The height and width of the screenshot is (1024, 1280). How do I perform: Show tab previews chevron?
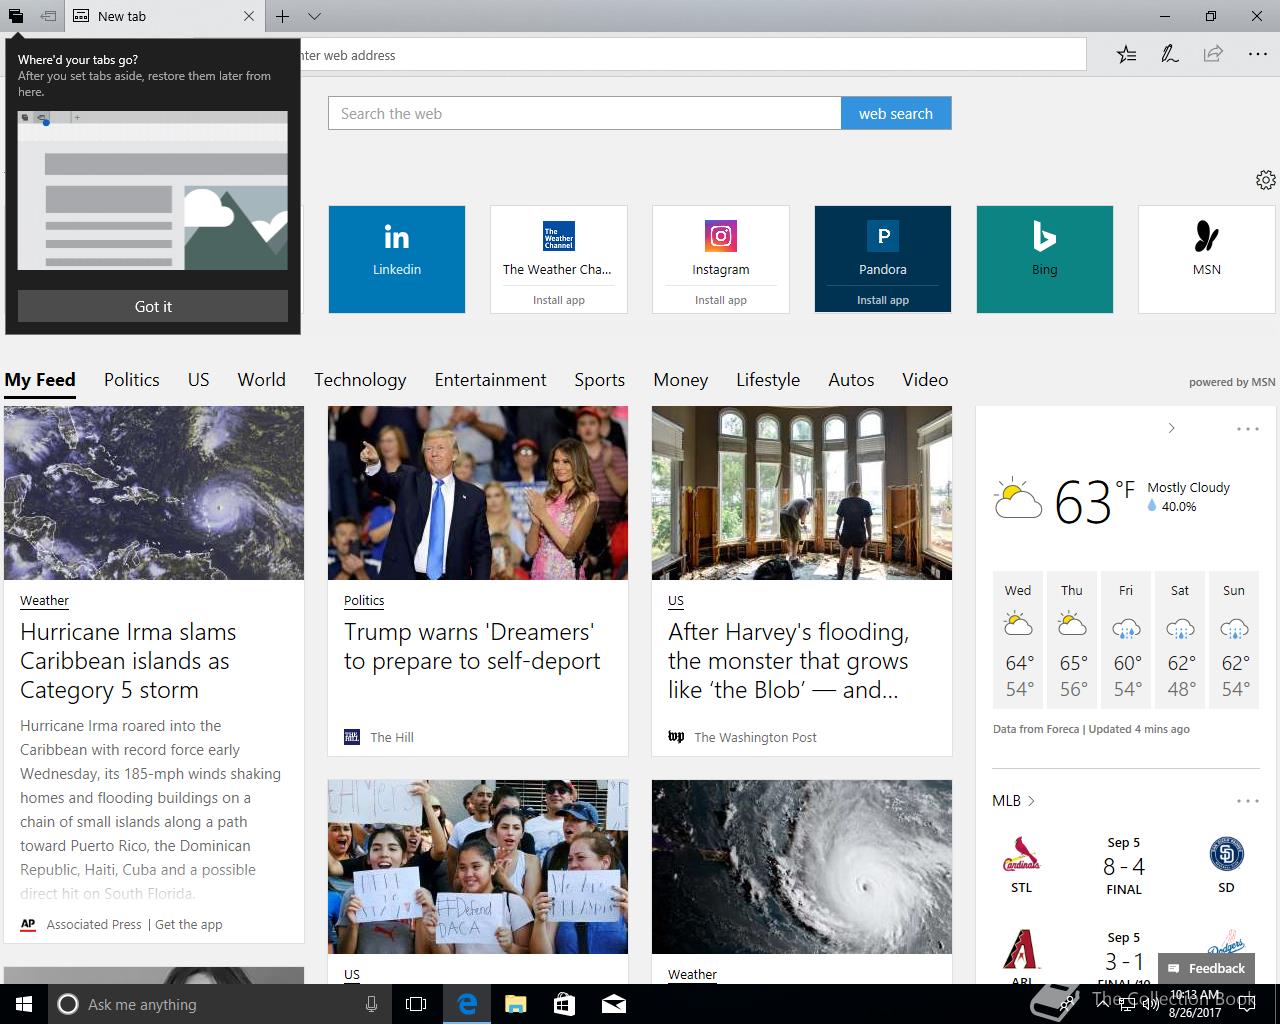[314, 16]
